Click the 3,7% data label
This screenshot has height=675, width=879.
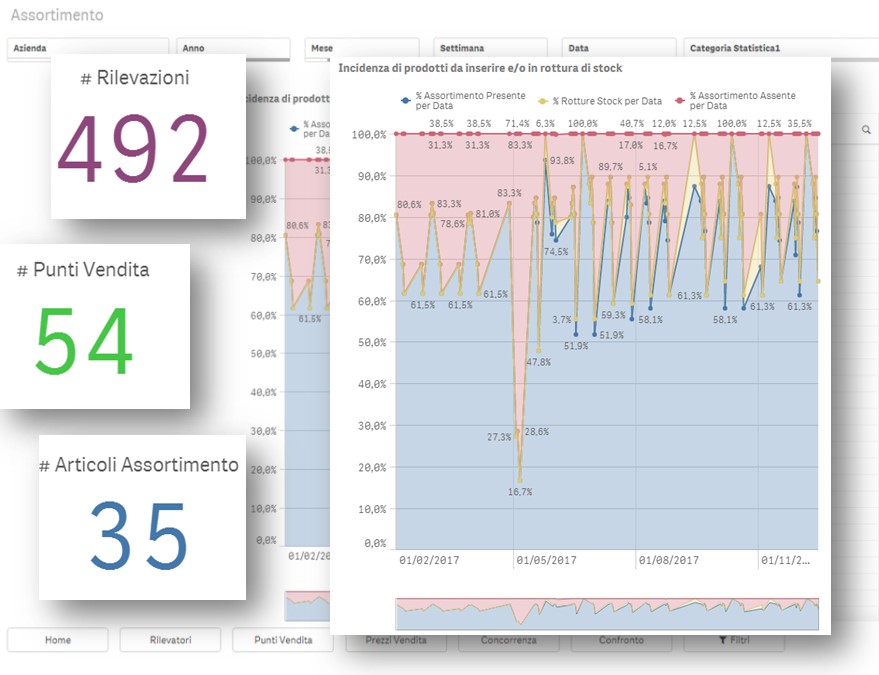click(x=562, y=320)
